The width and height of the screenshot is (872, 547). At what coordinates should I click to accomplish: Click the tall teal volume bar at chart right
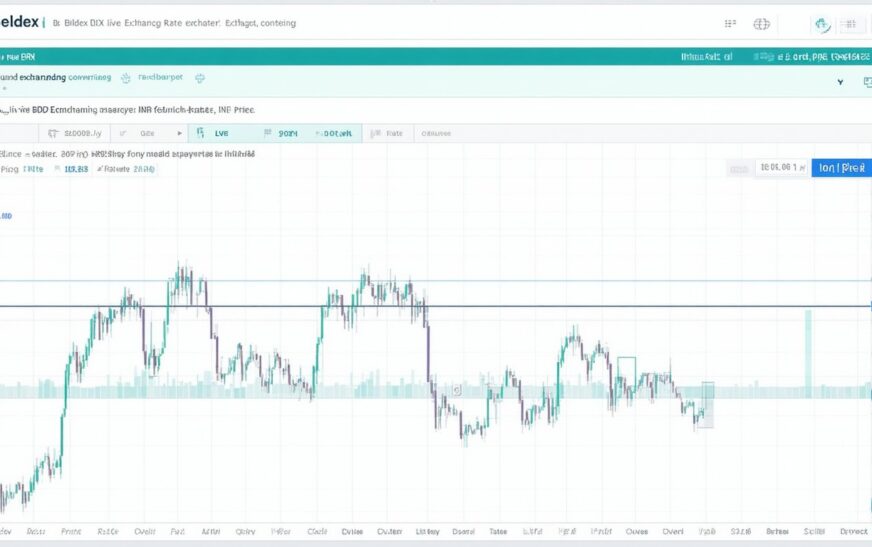[x=808, y=352]
